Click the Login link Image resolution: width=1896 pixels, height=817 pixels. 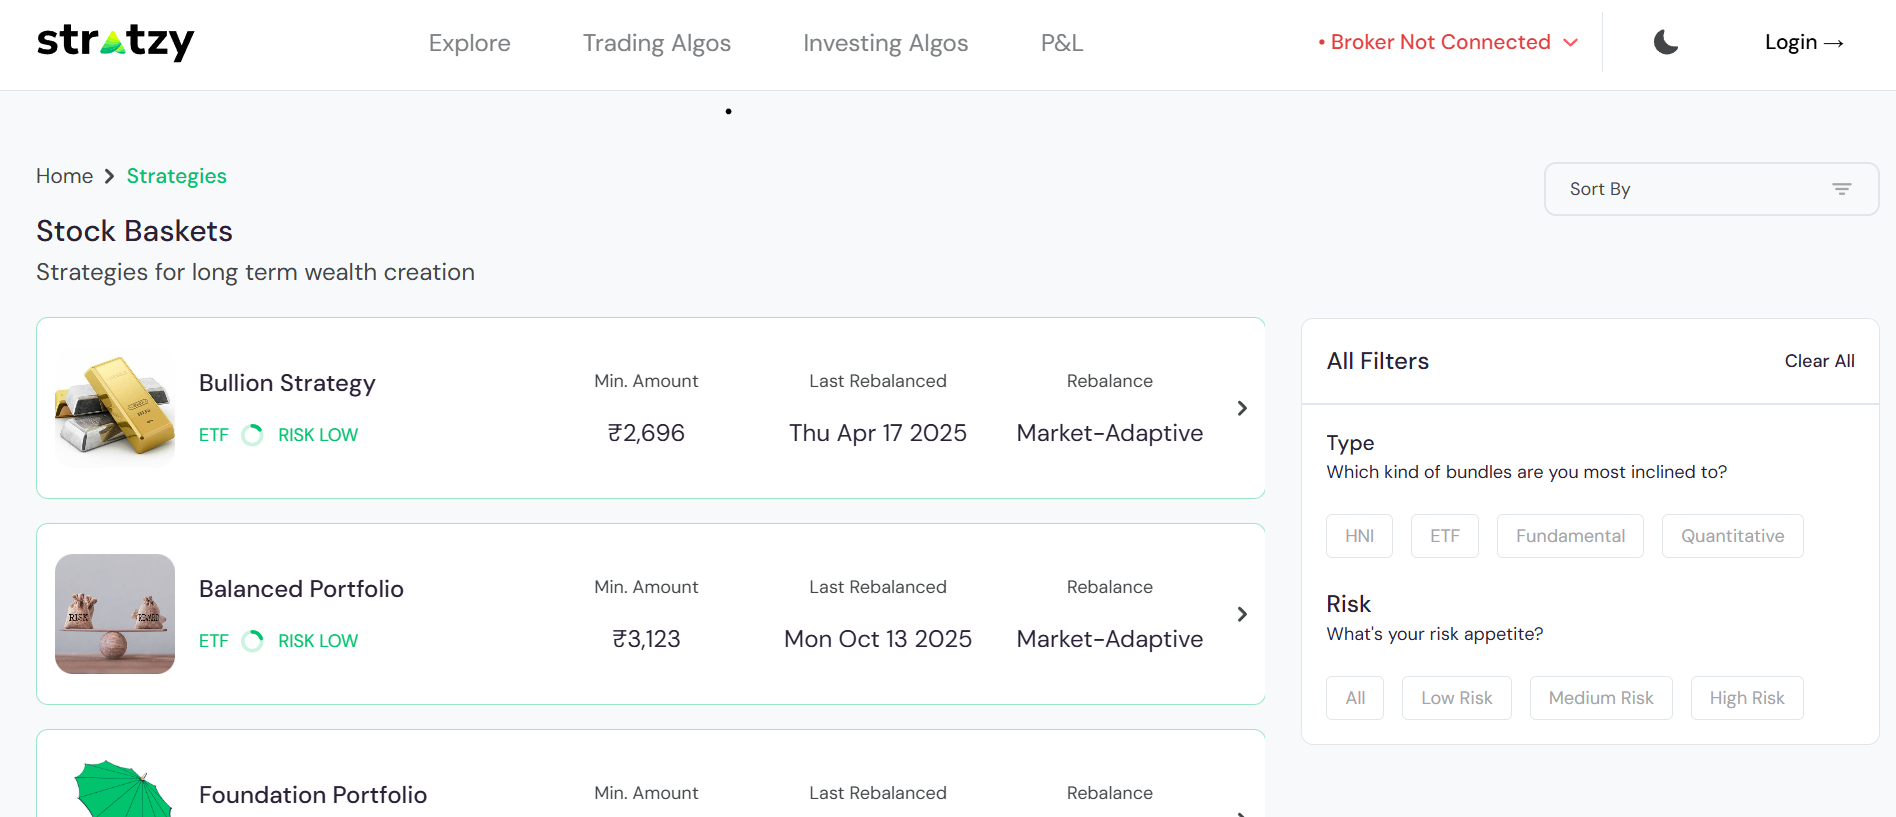pos(1803,42)
